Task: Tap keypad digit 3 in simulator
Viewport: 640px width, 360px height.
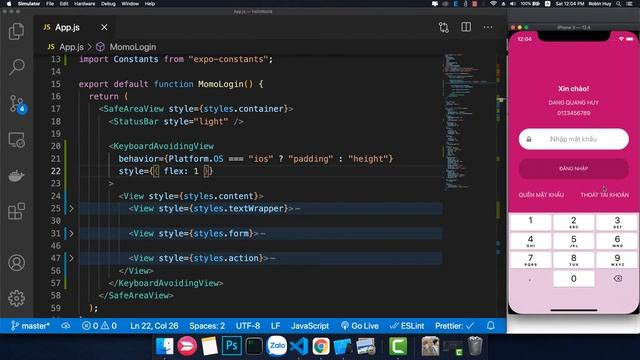Action: pos(617,222)
